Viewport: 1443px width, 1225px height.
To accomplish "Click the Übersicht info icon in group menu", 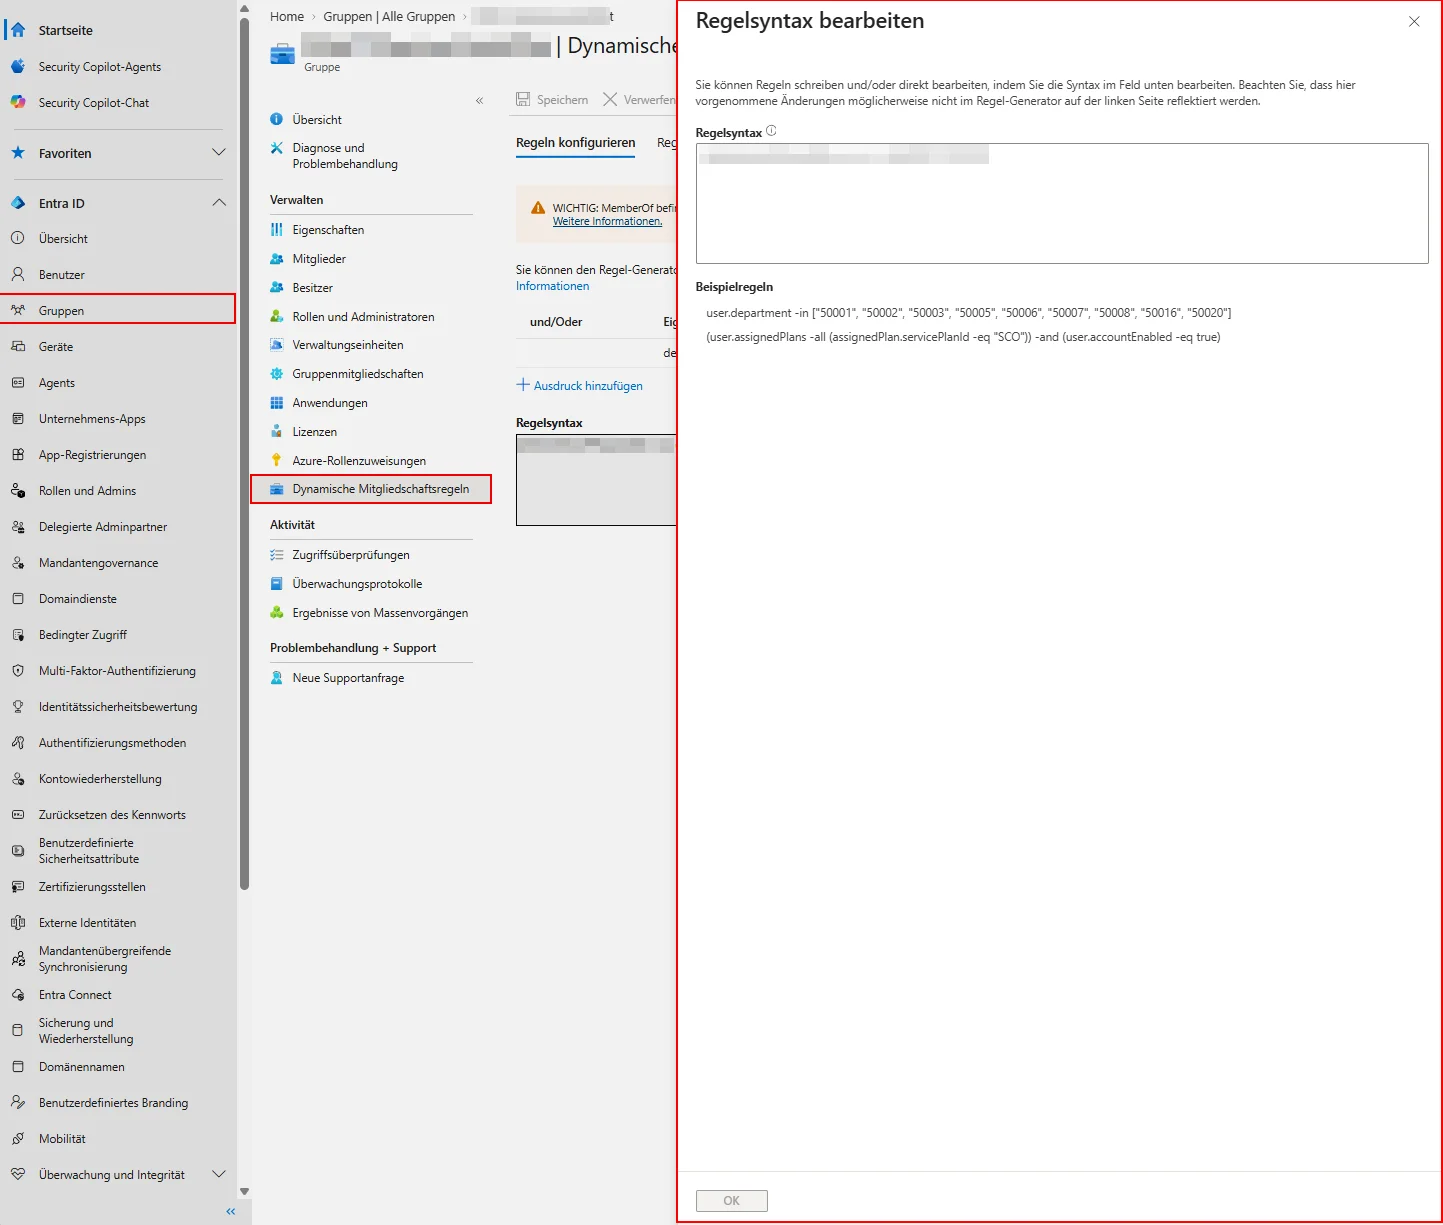I will pyautogui.click(x=277, y=119).
